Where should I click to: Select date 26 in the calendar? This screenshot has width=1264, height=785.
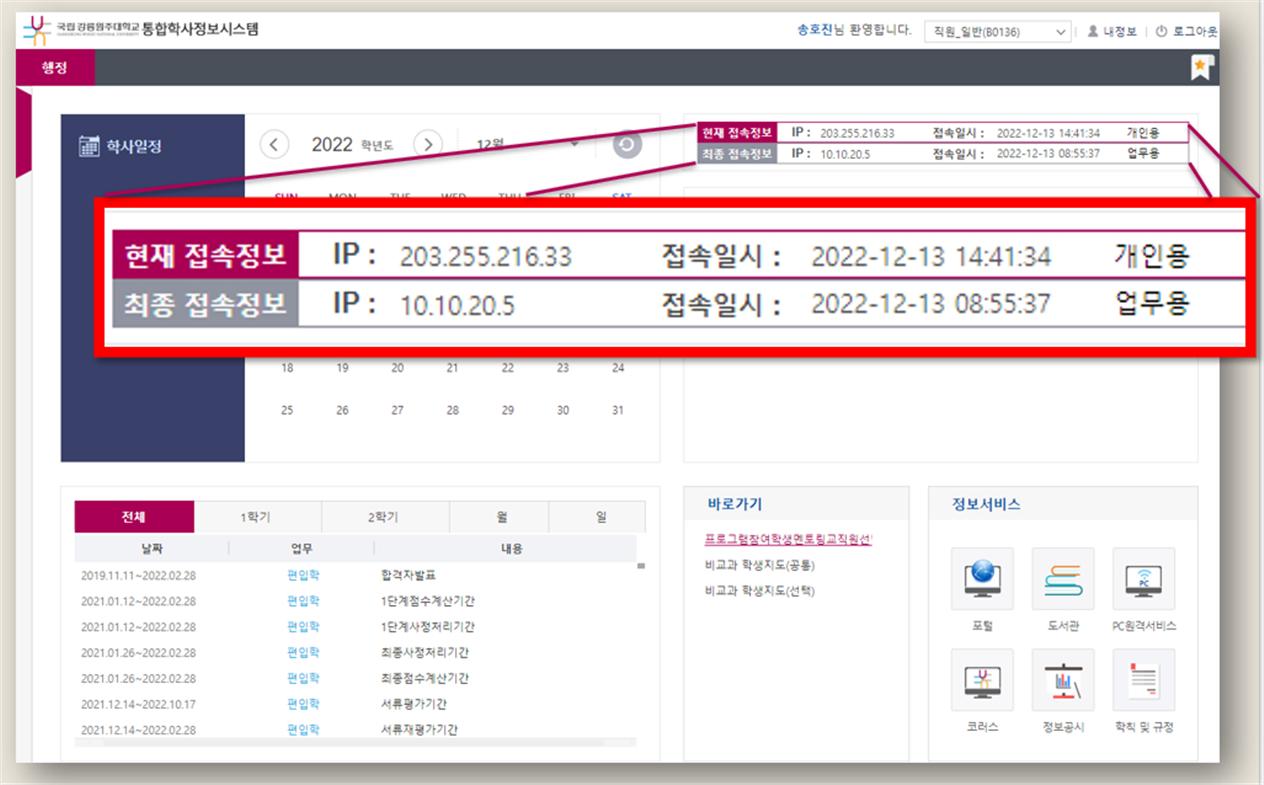(342, 410)
